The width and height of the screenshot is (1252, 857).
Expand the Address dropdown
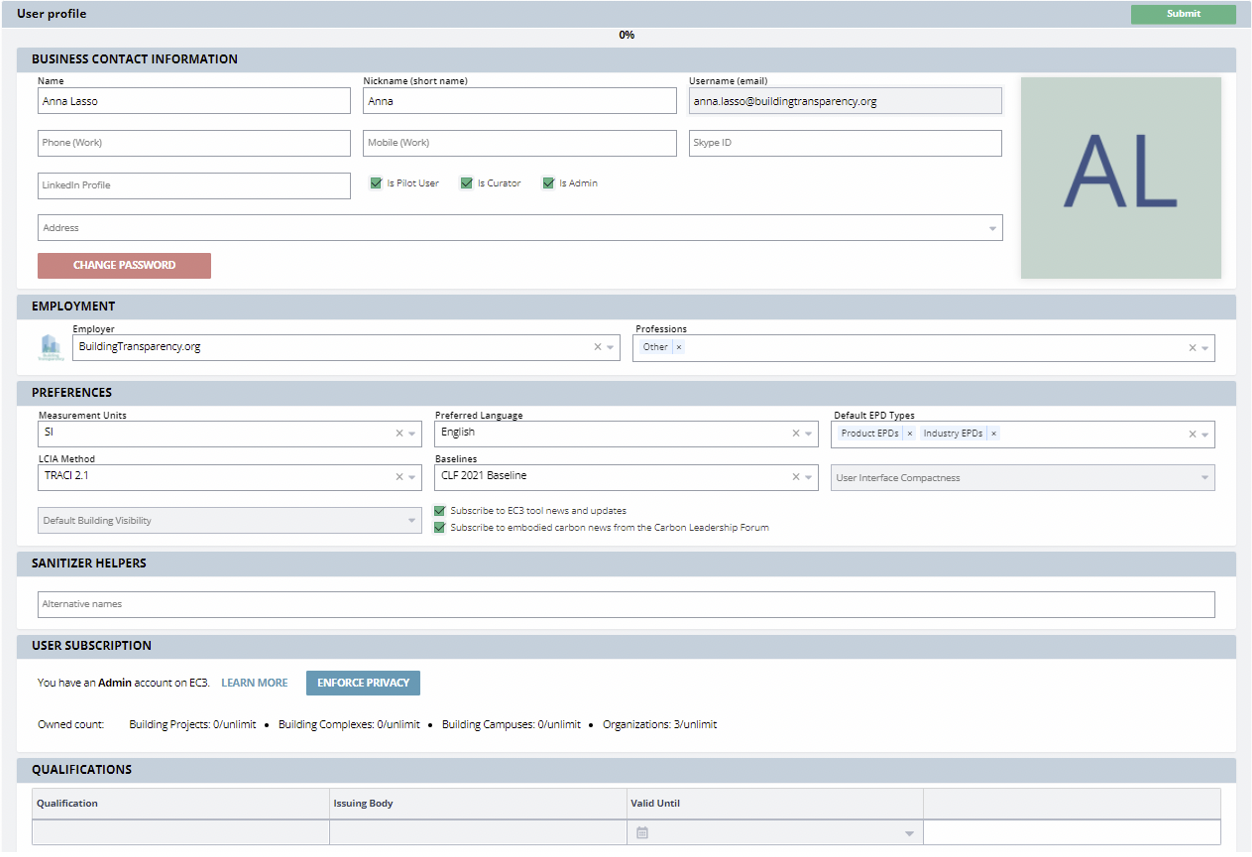tap(992, 229)
